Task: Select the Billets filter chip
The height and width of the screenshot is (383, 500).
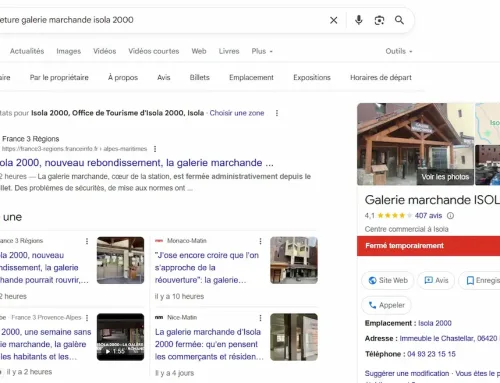Action: click(x=200, y=78)
